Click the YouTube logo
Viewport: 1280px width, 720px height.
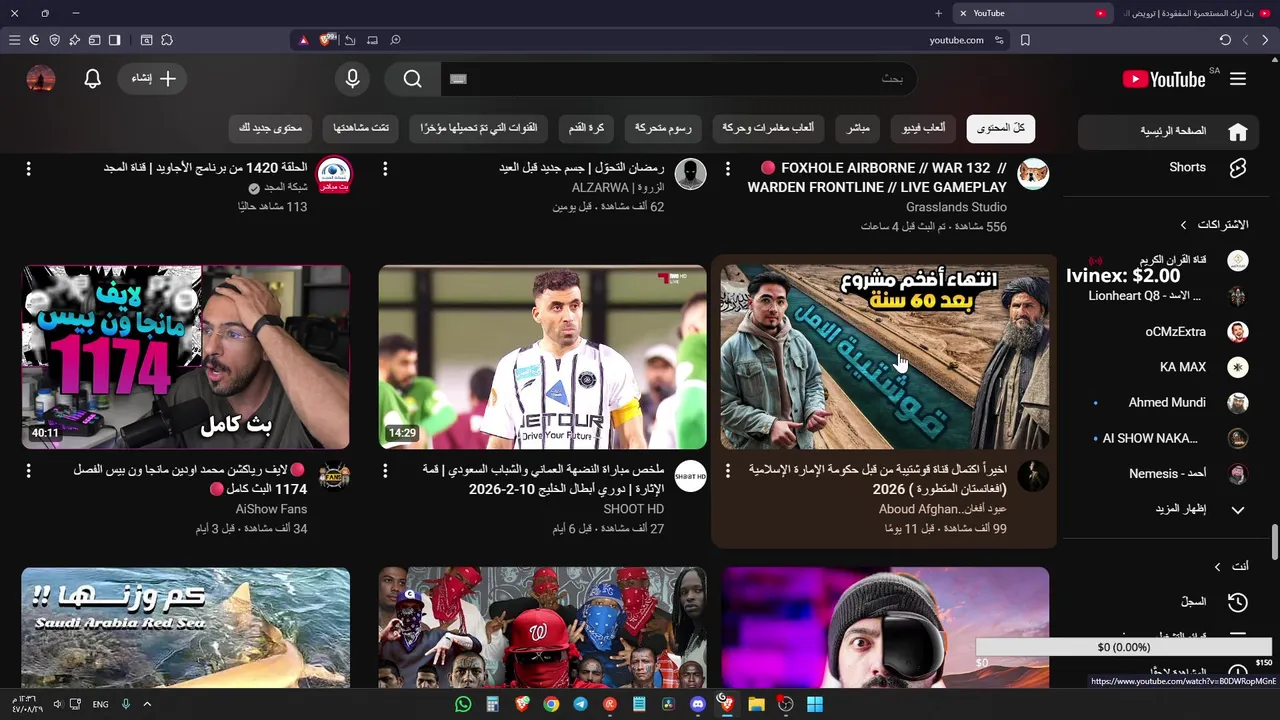pos(1164,79)
